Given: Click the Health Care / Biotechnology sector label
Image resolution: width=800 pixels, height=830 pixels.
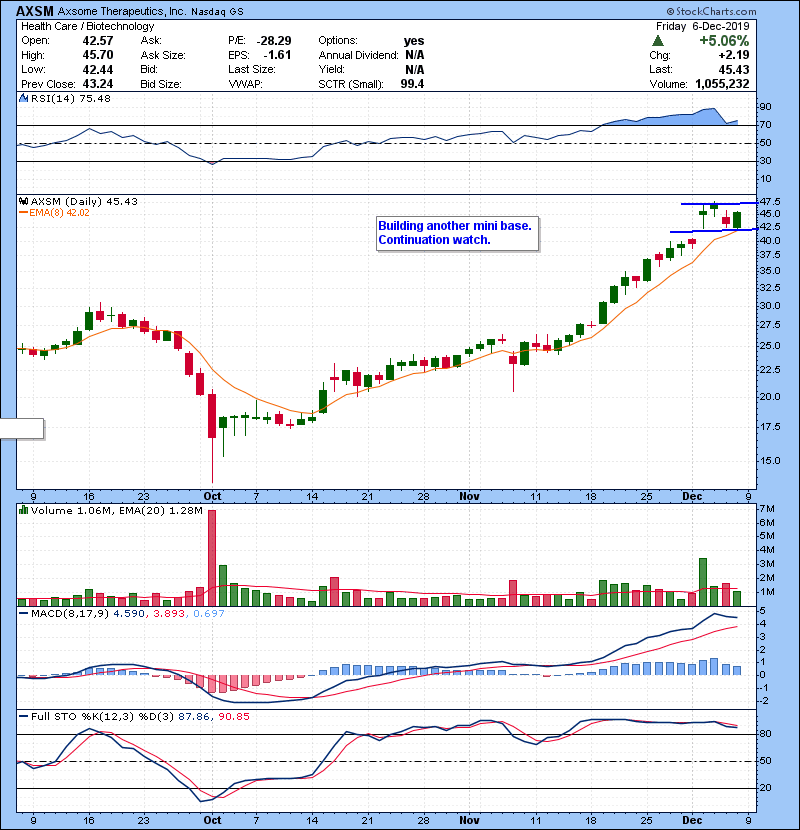Looking at the screenshot, I should [x=87, y=26].
